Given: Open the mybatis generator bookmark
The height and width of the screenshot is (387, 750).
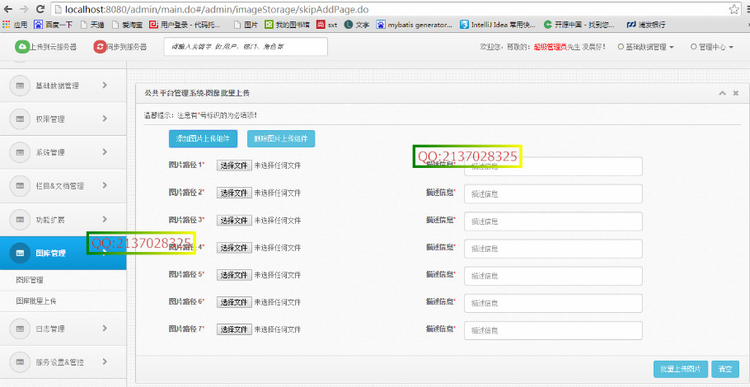Looking at the screenshot, I should (x=414, y=24).
